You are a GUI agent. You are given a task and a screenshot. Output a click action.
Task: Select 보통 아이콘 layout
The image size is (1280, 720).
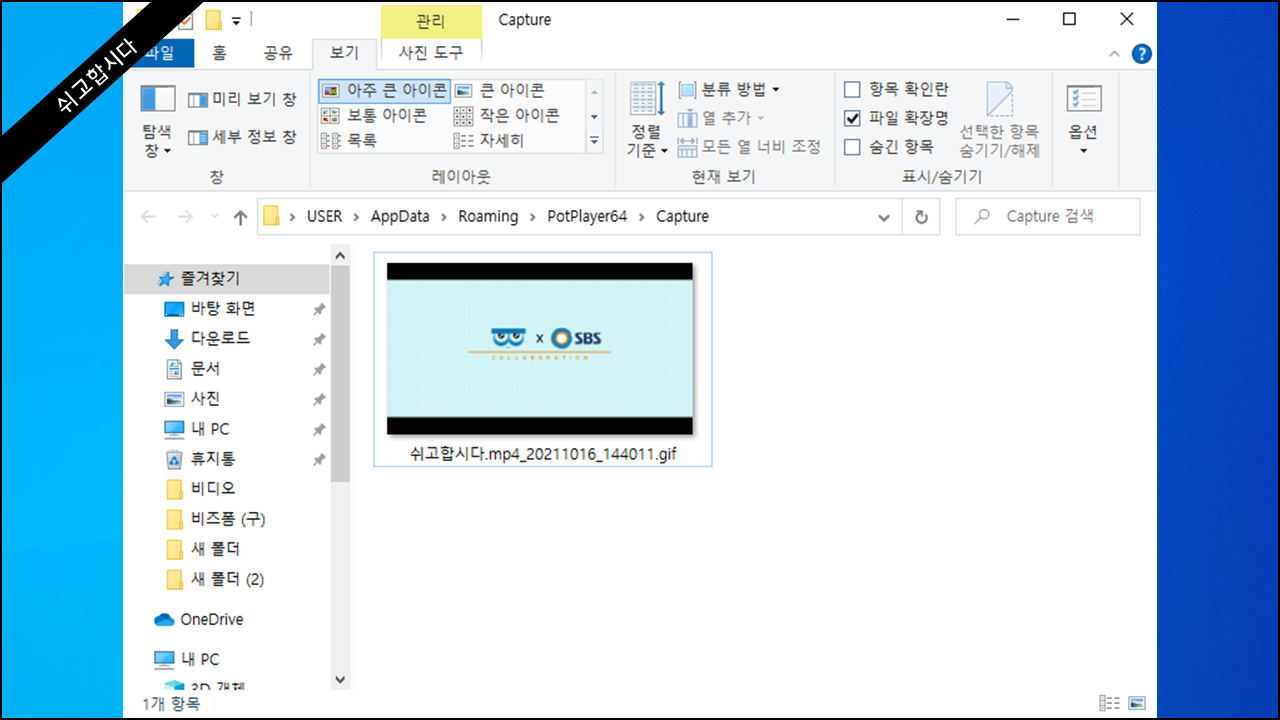[375, 115]
